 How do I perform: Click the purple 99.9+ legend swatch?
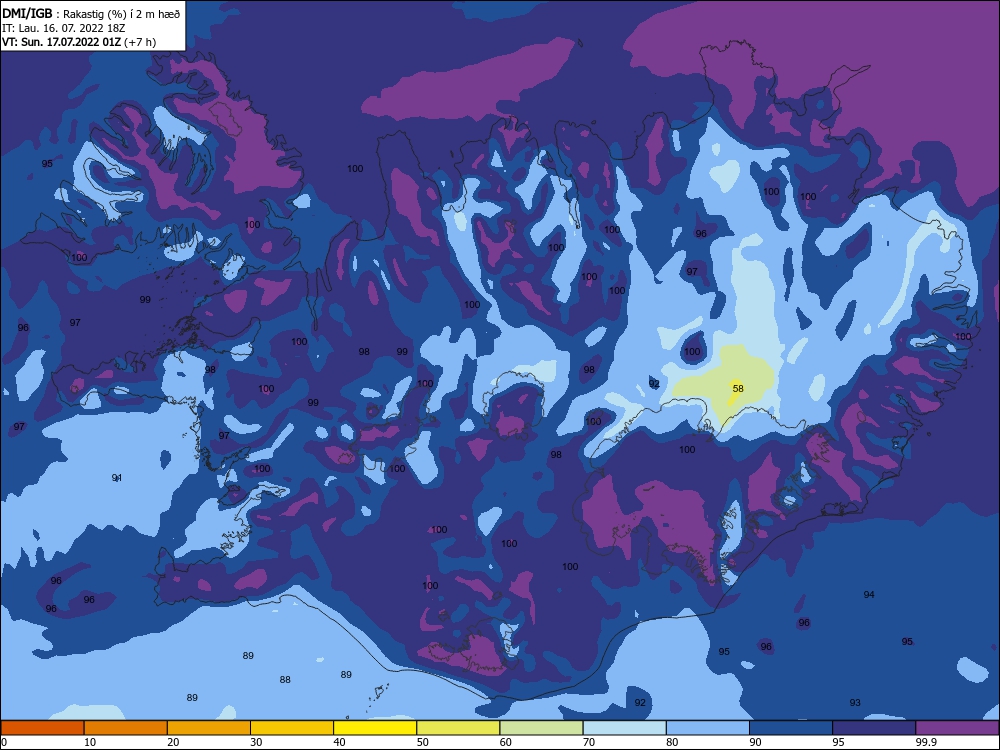coord(957,728)
